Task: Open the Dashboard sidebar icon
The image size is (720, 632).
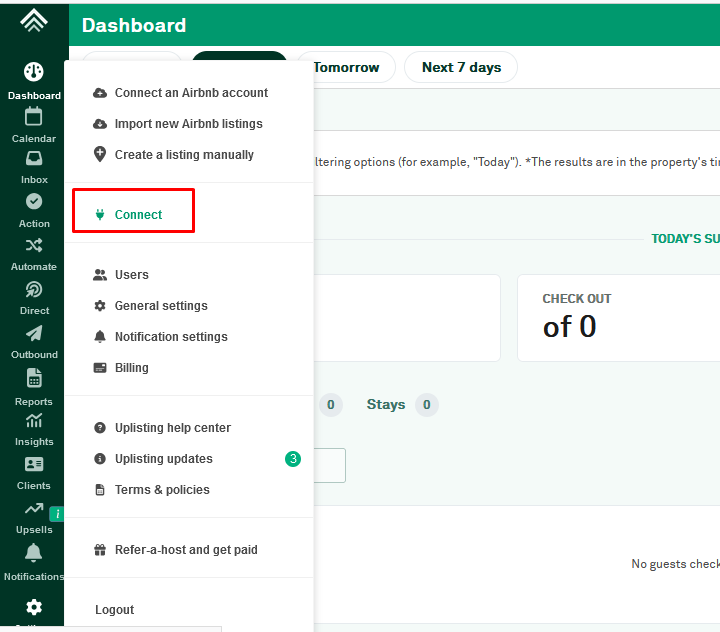Action: (34, 72)
